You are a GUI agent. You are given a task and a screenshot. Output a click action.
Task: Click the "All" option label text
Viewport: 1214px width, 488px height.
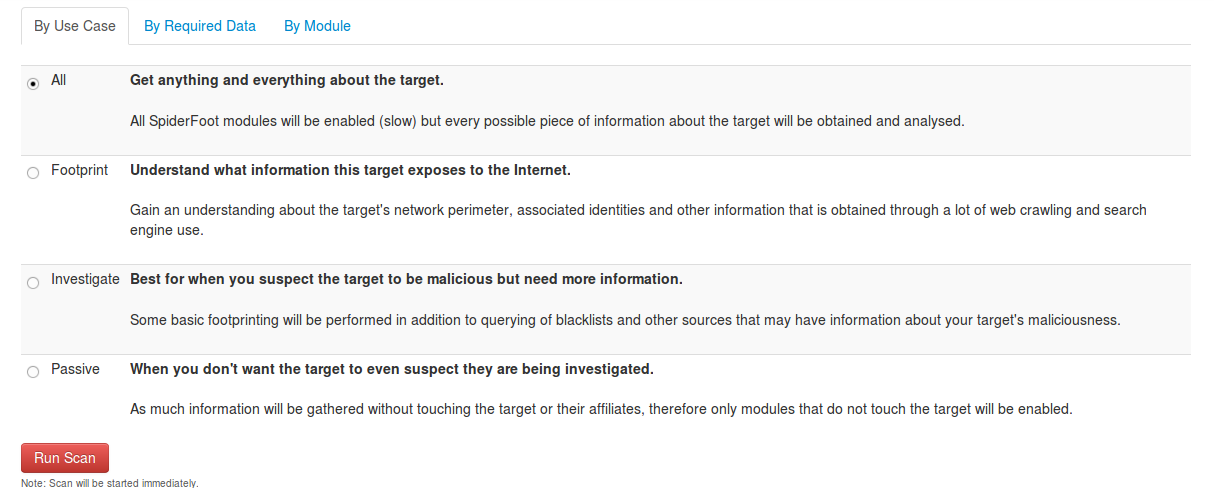click(59, 80)
